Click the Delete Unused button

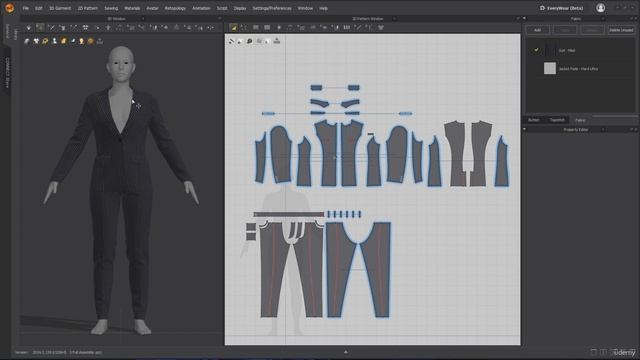[x=621, y=30]
